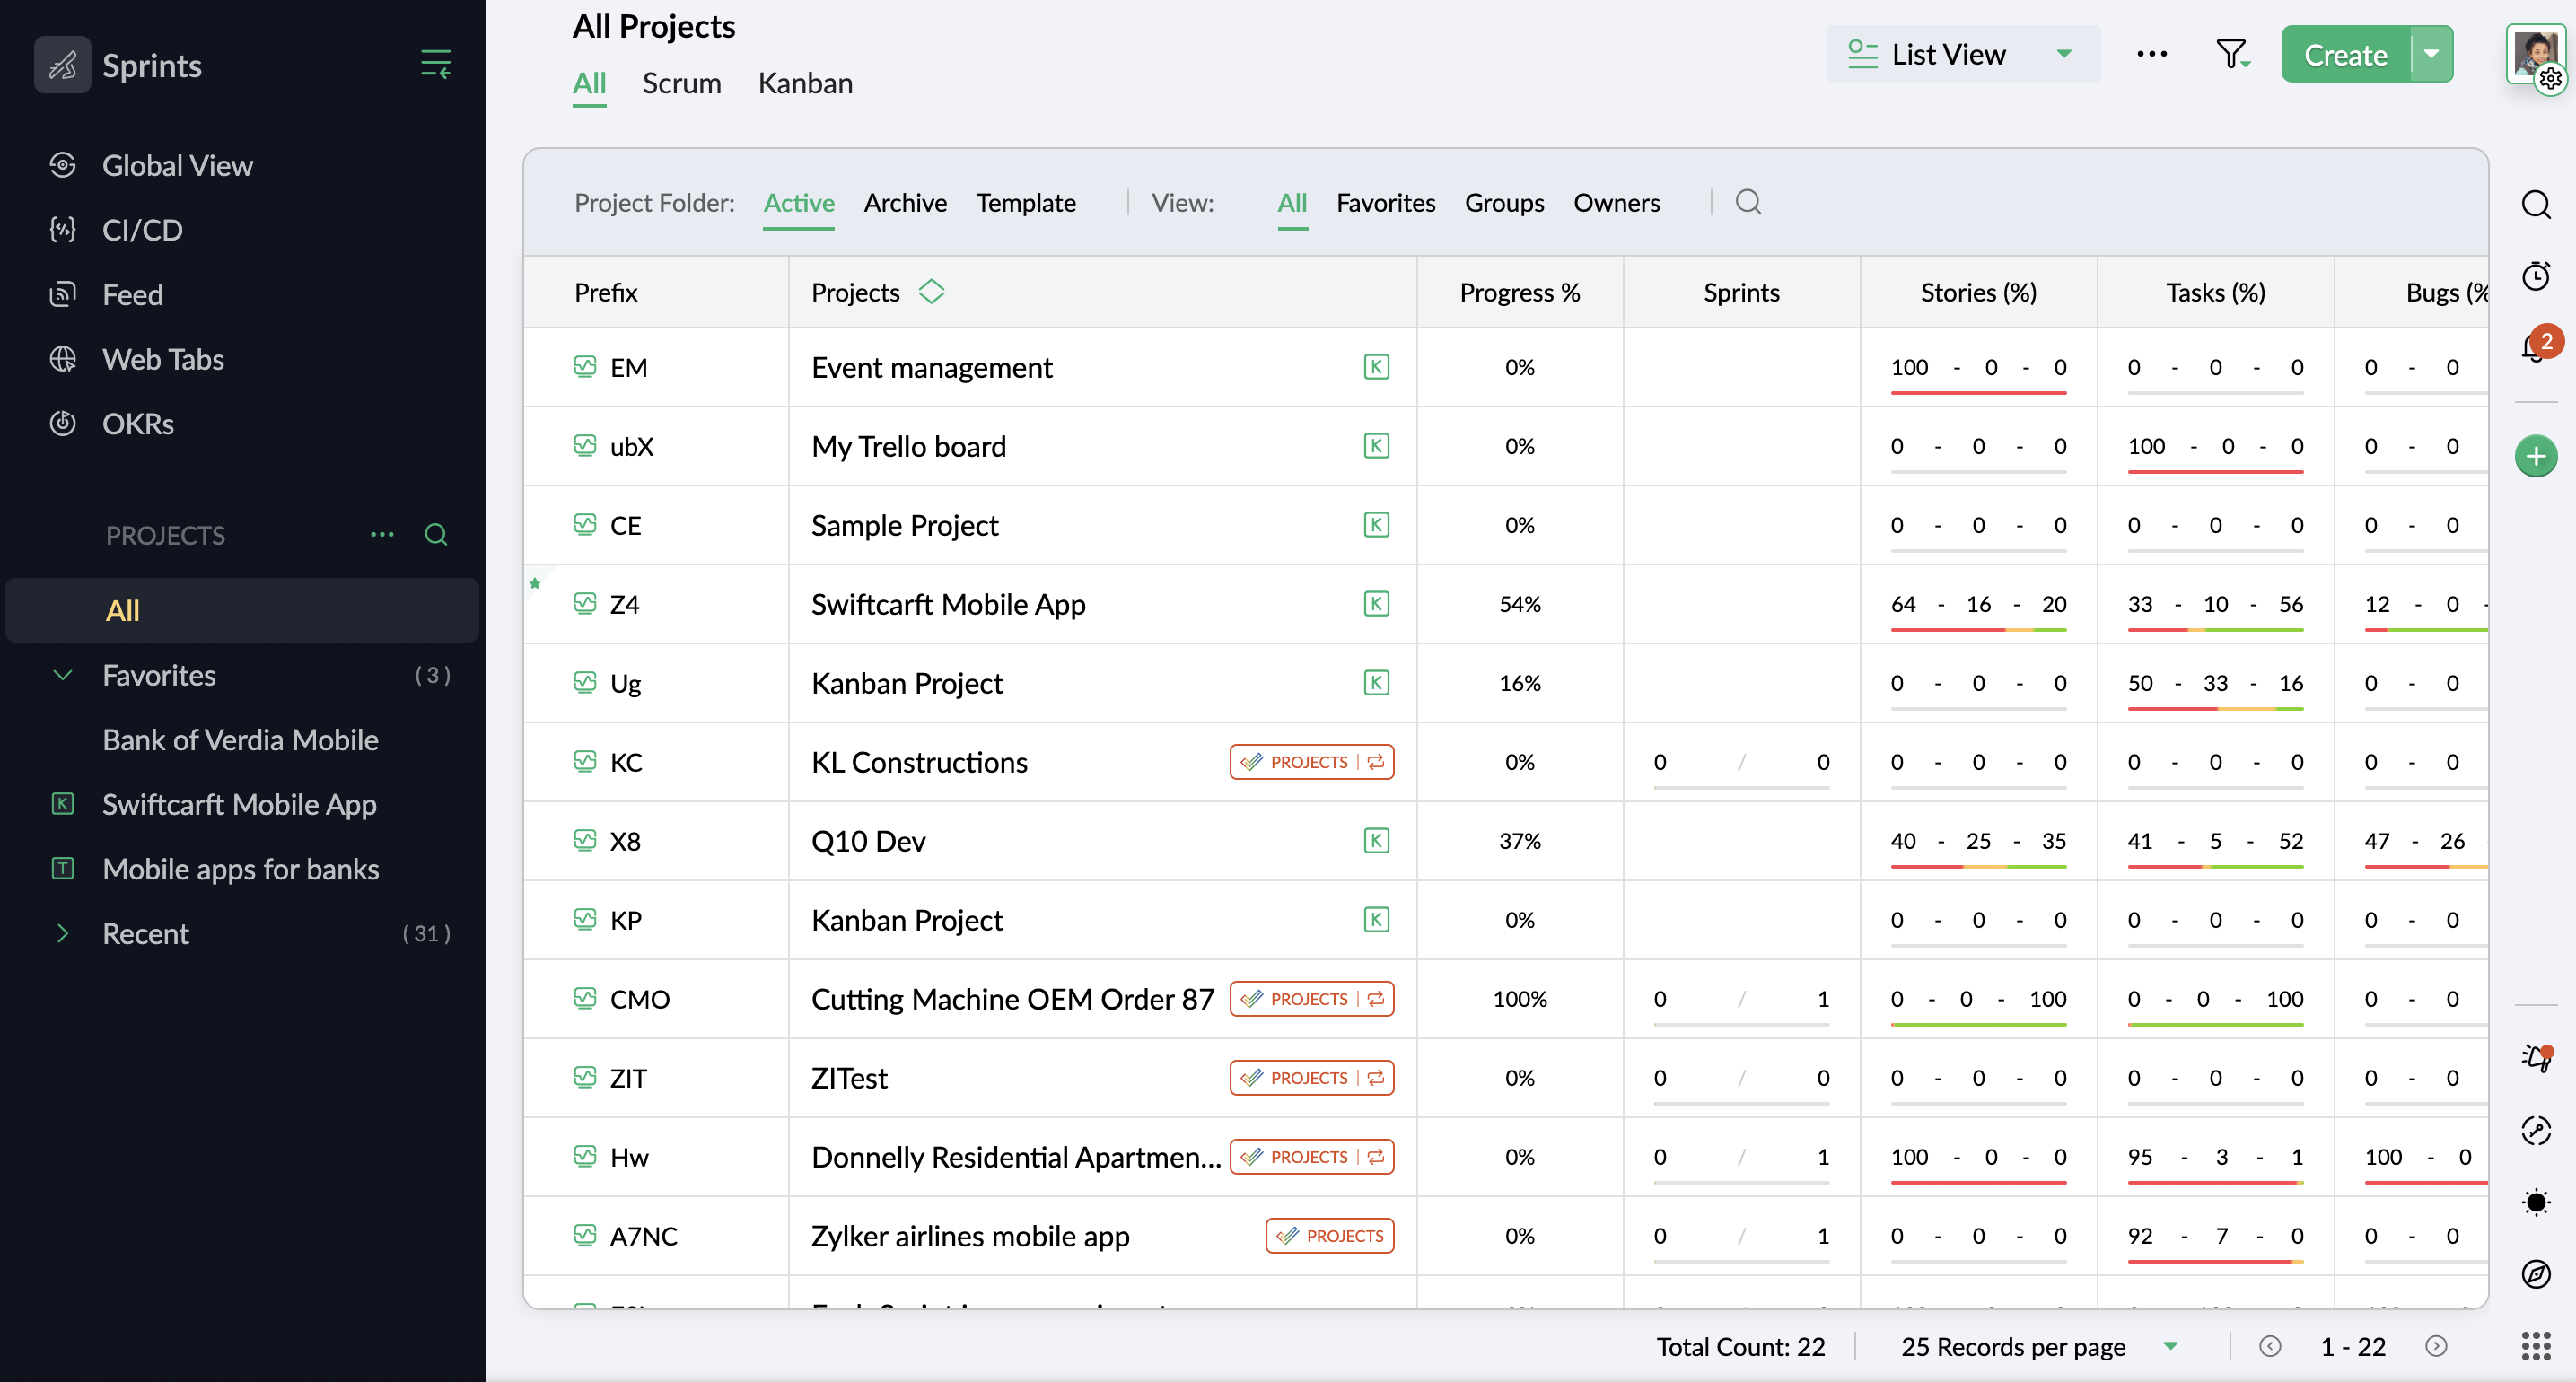Viewport: 2576px width, 1382px height.
Task: Toggle favorite star on Swiftcarft Mobile App row
Action: (x=535, y=583)
